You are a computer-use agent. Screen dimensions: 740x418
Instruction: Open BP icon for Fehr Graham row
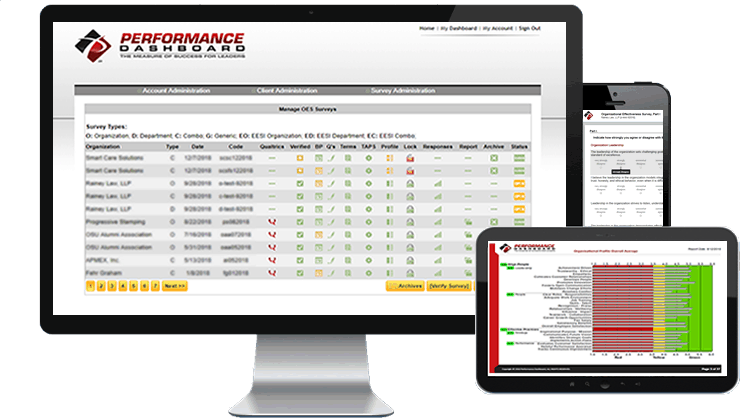(319, 273)
